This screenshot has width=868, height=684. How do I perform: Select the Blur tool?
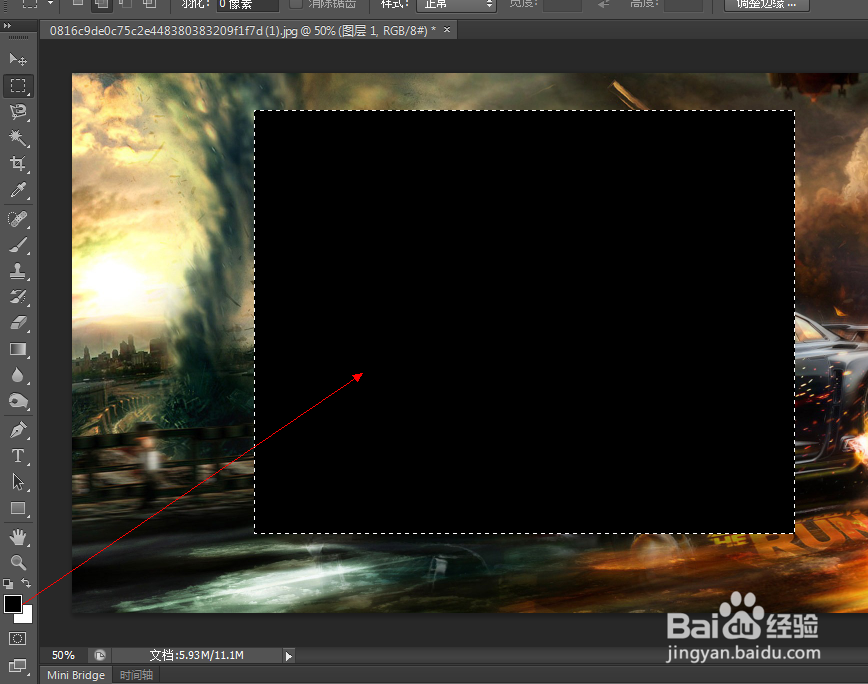[18, 375]
